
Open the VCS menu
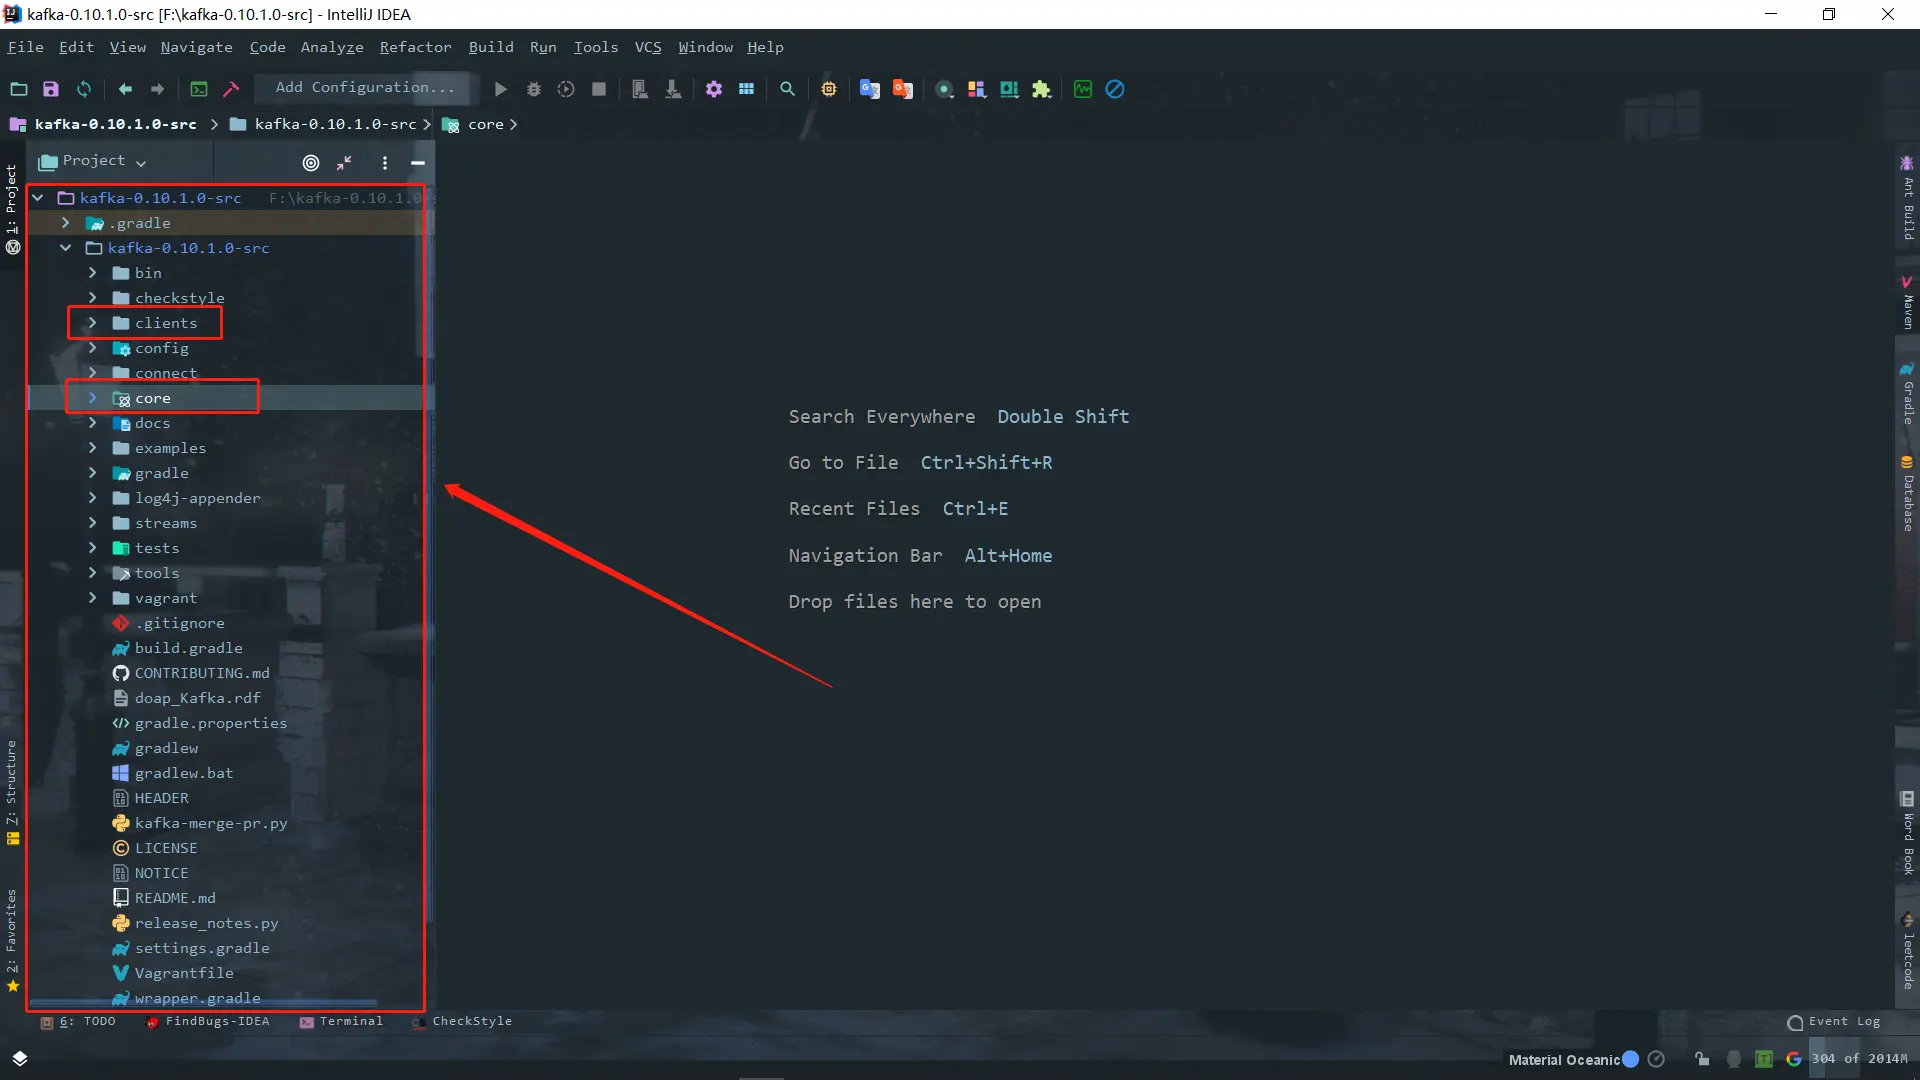[648, 47]
